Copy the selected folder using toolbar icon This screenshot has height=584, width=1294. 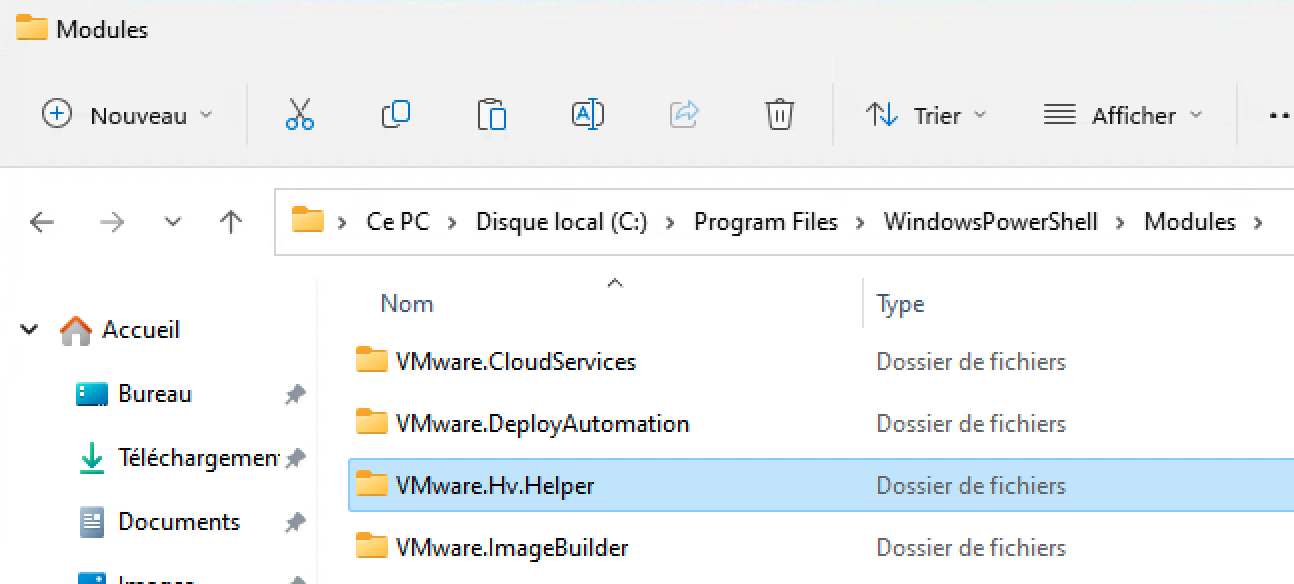tap(395, 114)
